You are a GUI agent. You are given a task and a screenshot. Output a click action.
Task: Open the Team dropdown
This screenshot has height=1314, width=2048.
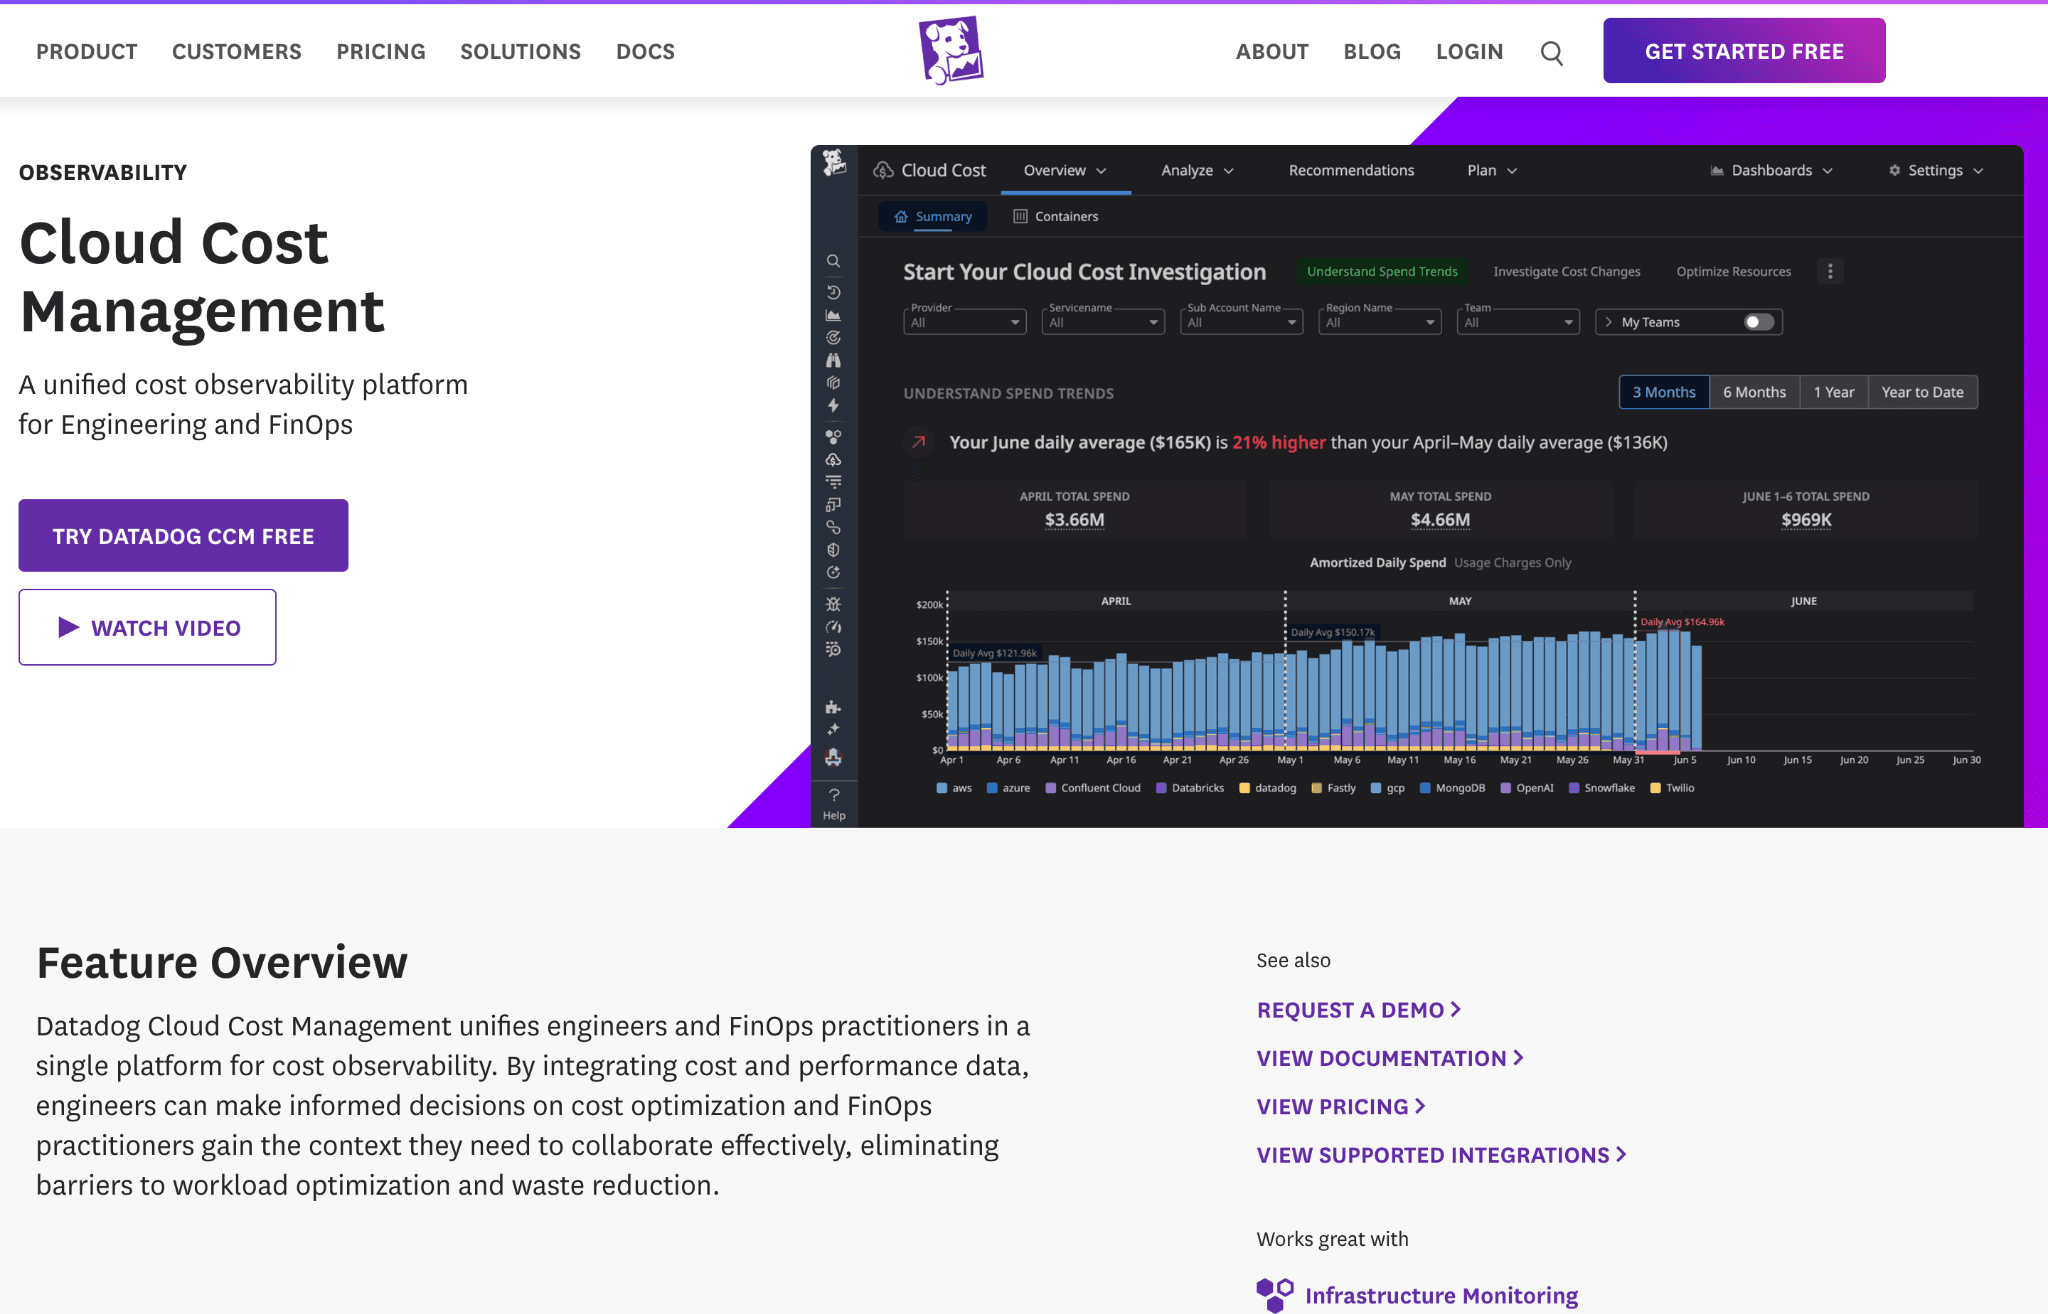(x=1518, y=322)
